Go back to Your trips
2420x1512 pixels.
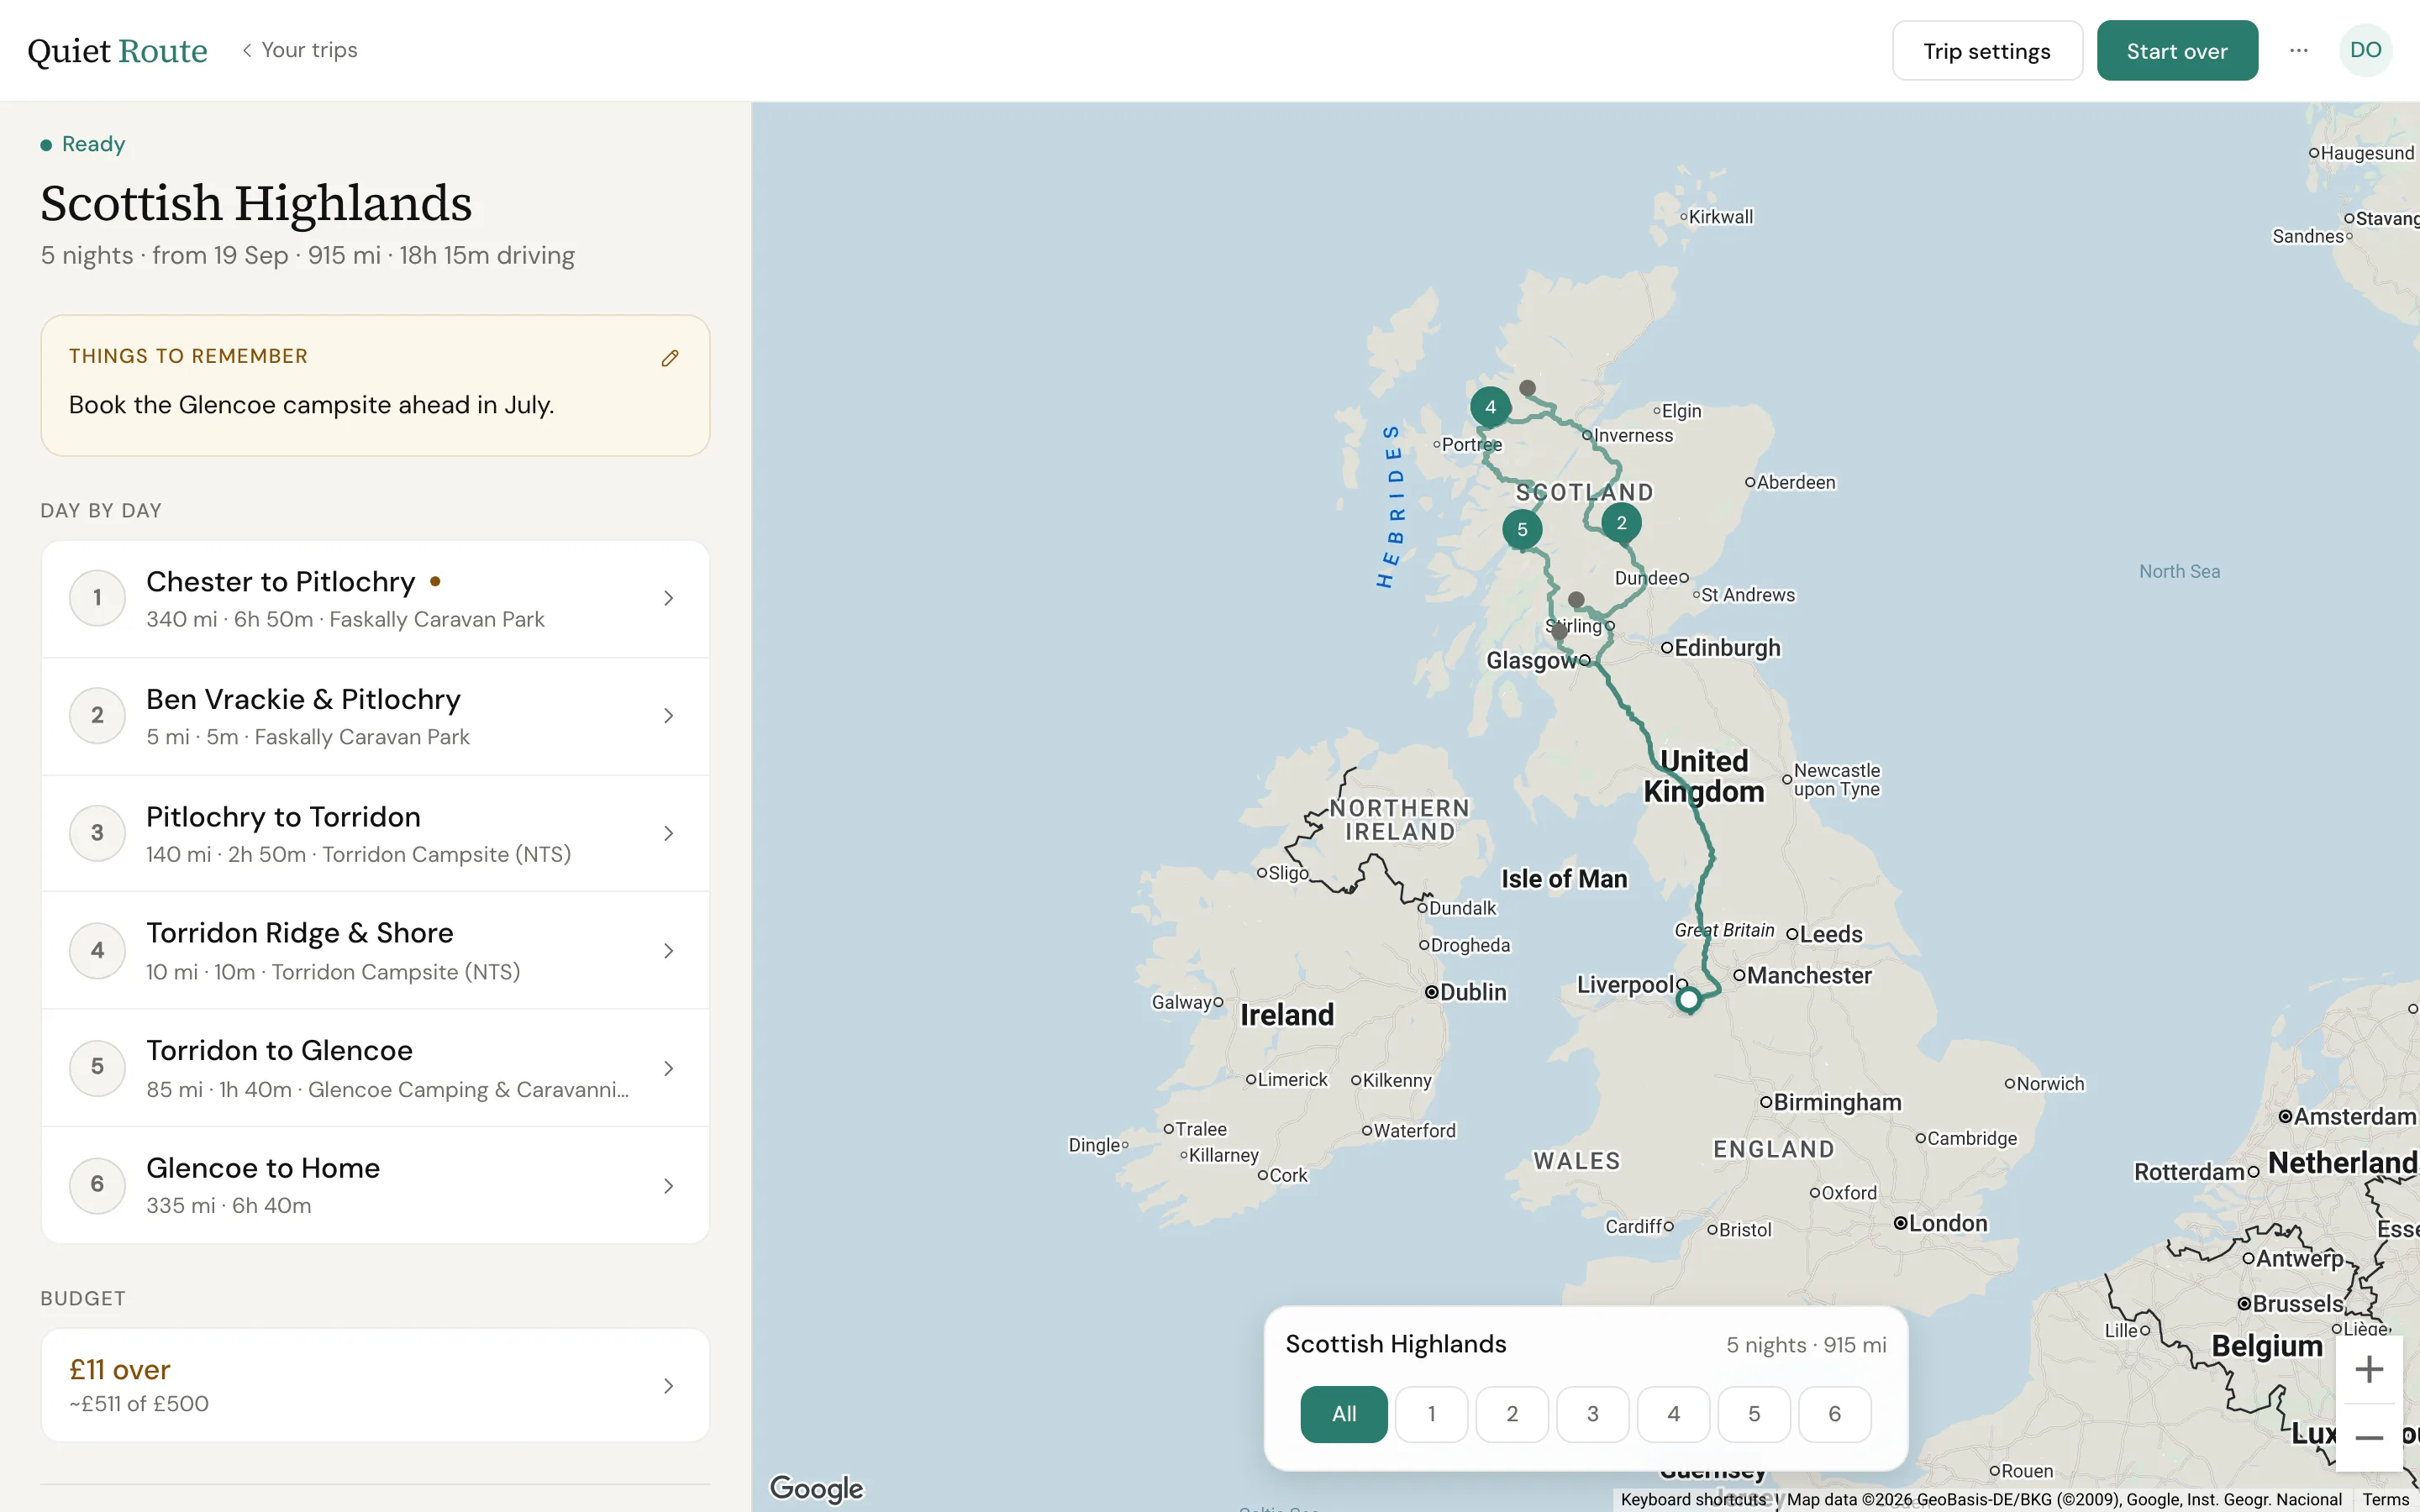click(x=300, y=50)
